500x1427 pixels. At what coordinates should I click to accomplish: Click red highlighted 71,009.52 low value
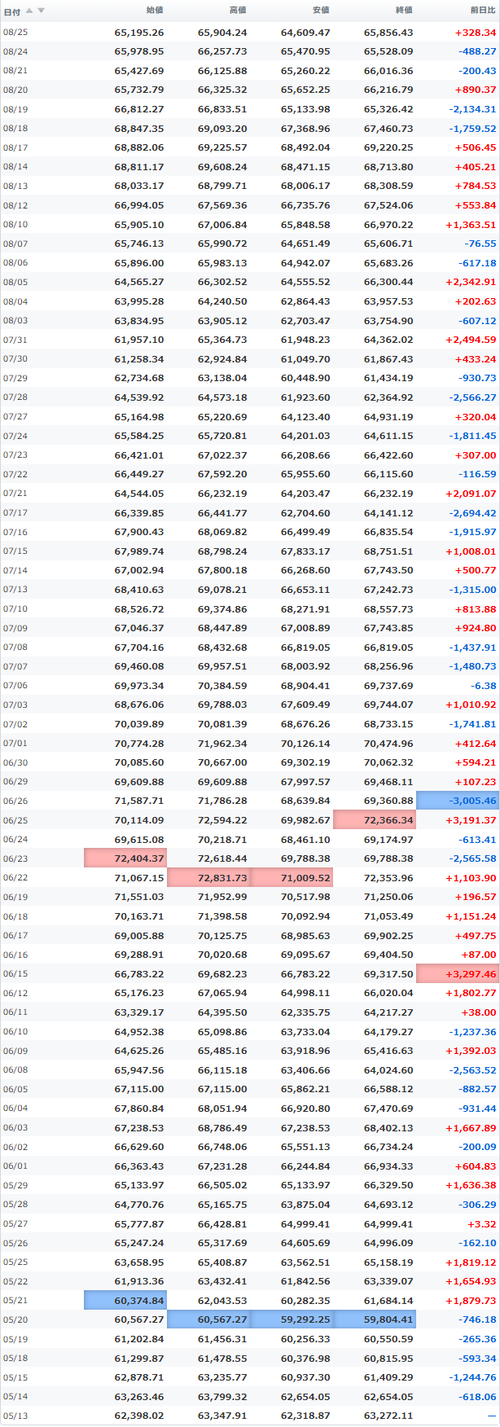pyautogui.click(x=291, y=876)
